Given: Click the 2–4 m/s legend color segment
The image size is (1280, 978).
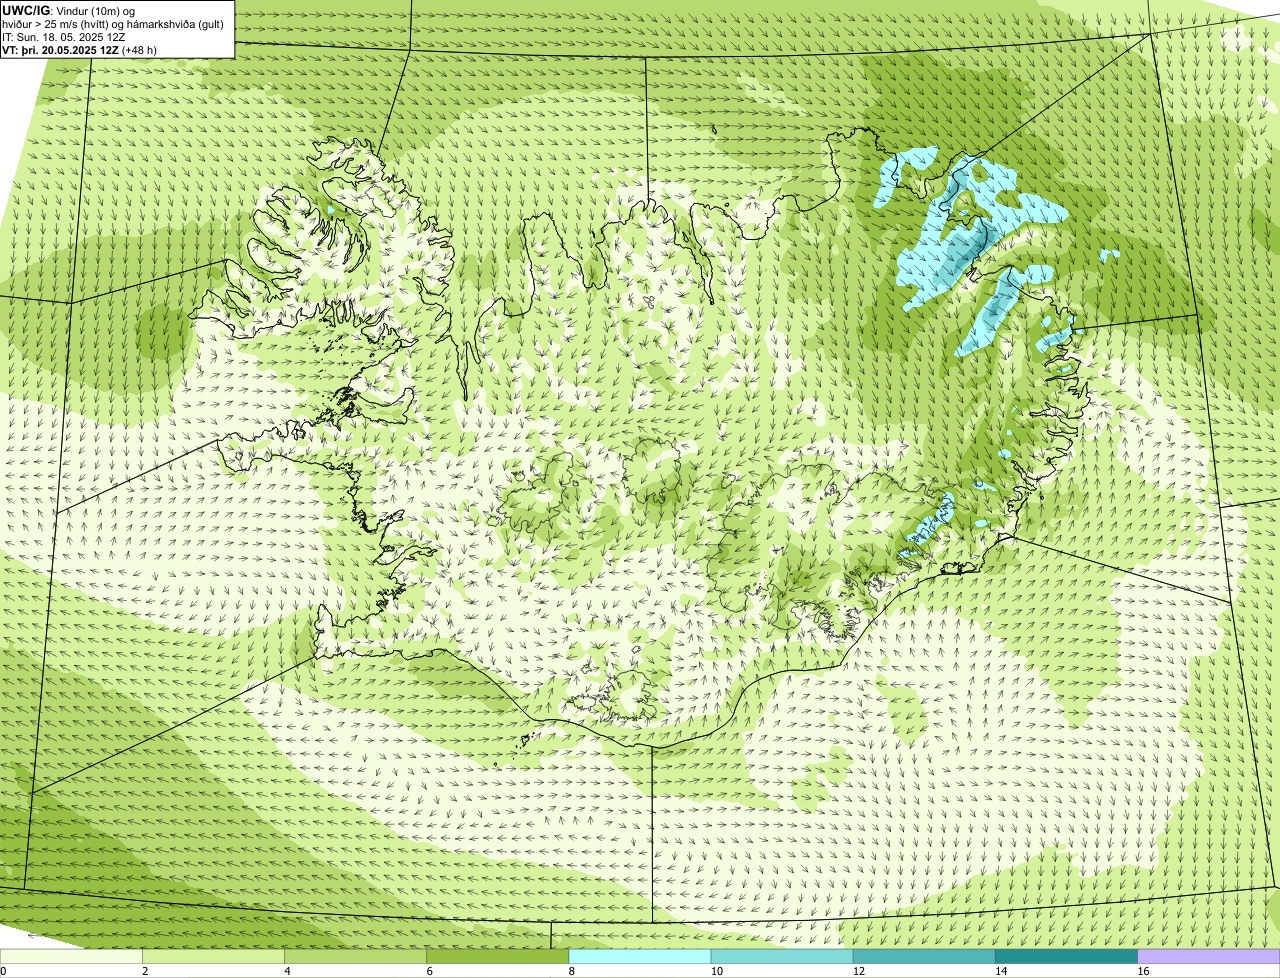Looking at the screenshot, I should pyautogui.click(x=213, y=956).
